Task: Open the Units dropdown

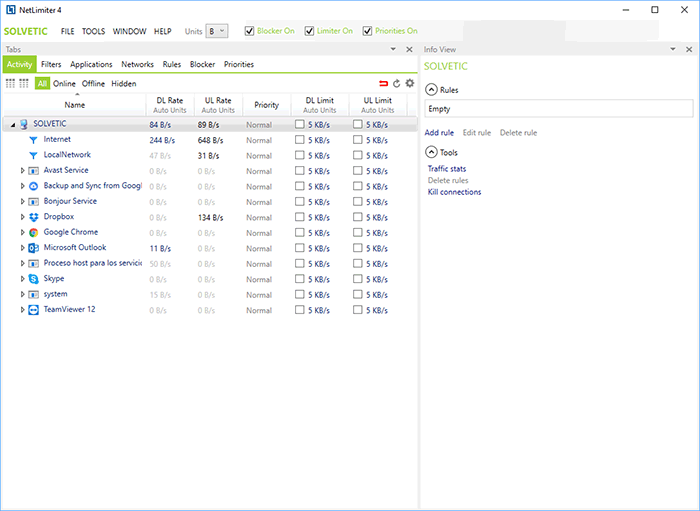Action: tap(216, 31)
